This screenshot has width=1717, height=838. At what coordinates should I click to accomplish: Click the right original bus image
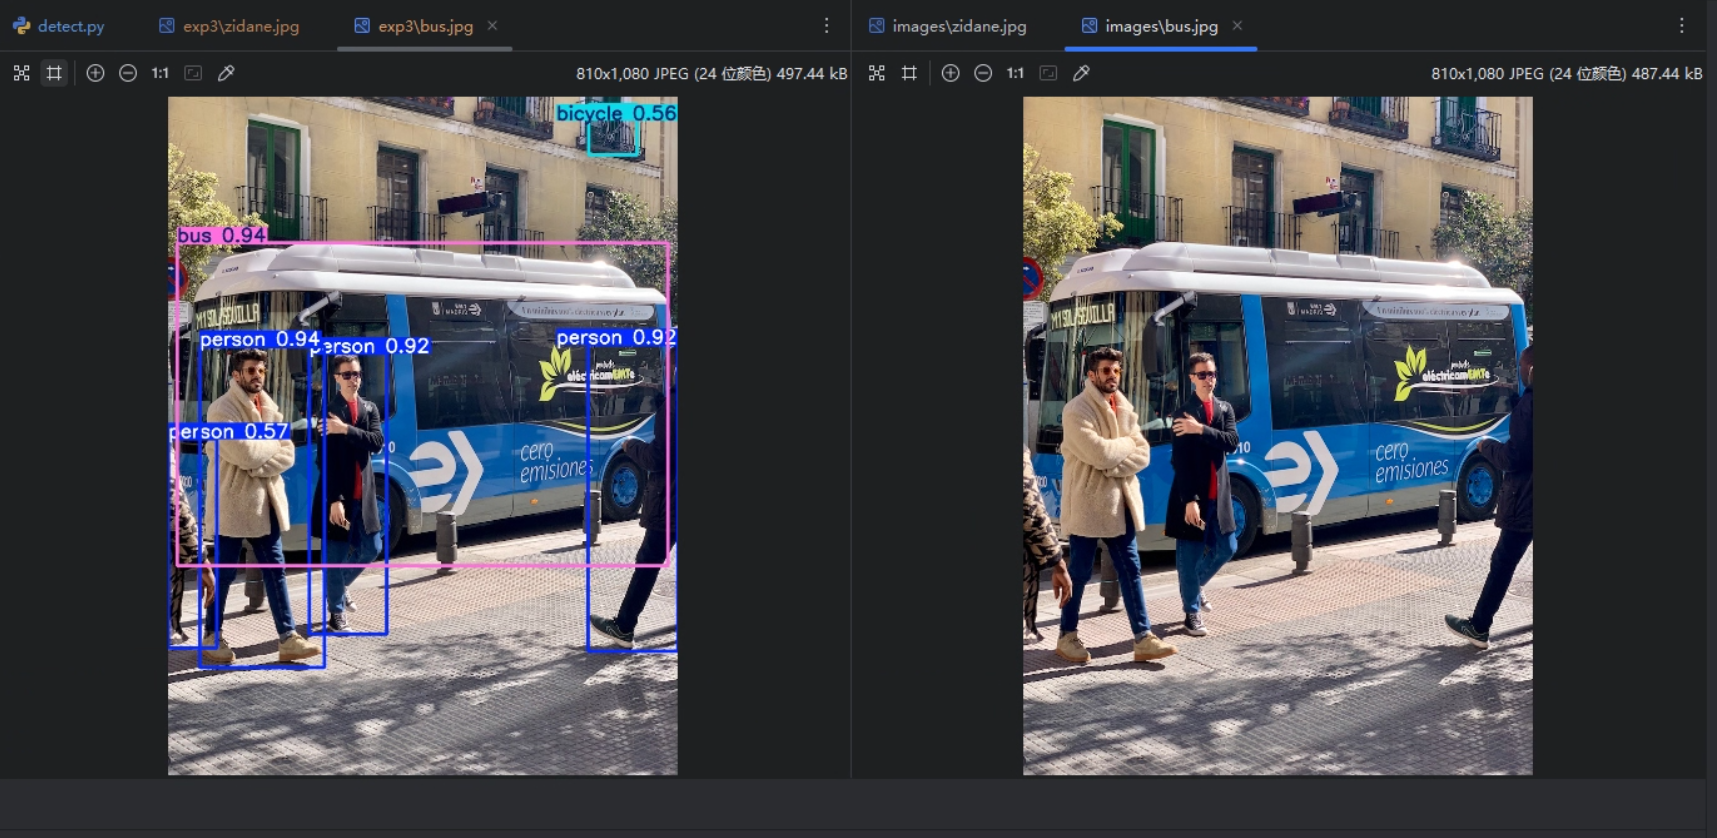click(x=1278, y=436)
